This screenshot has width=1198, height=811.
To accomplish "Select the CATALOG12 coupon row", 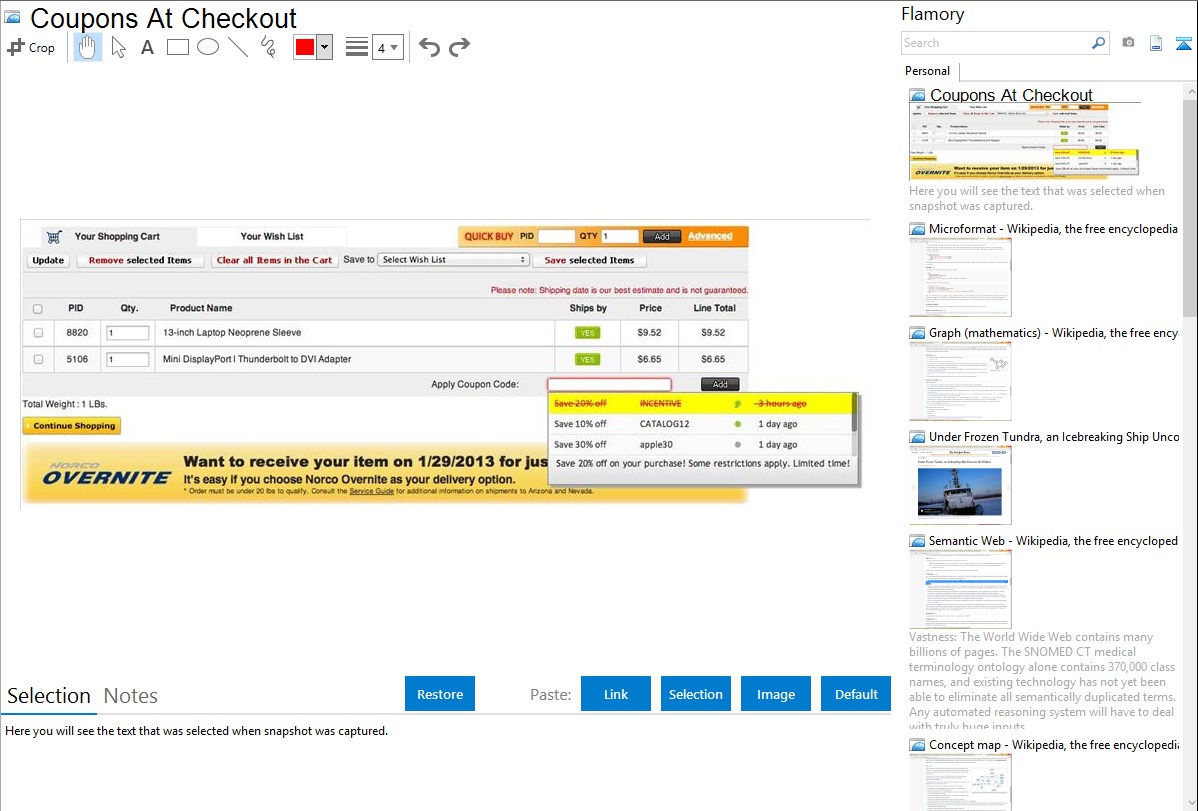I will [x=700, y=424].
